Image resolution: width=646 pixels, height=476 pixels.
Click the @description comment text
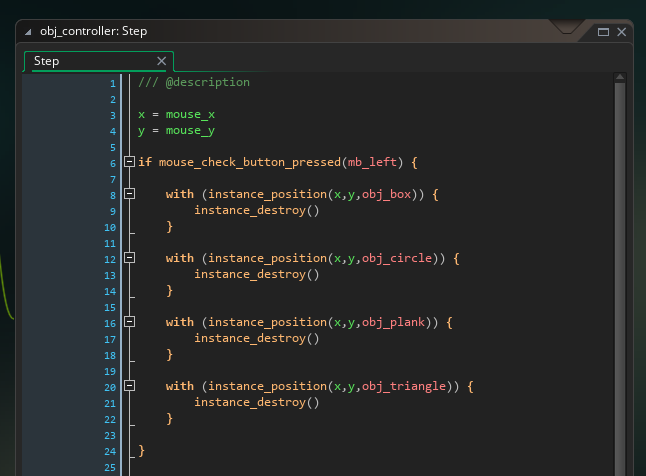click(x=207, y=82)
